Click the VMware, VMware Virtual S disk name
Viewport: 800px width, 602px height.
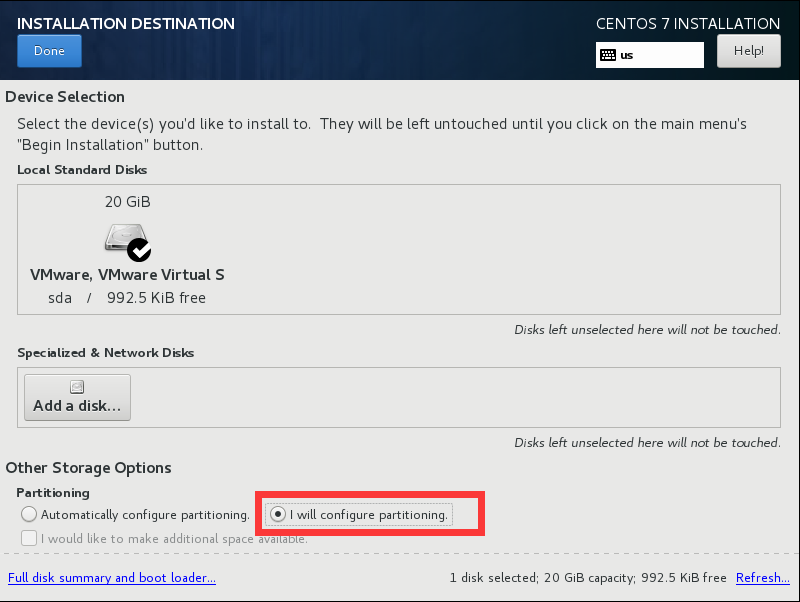127,275
